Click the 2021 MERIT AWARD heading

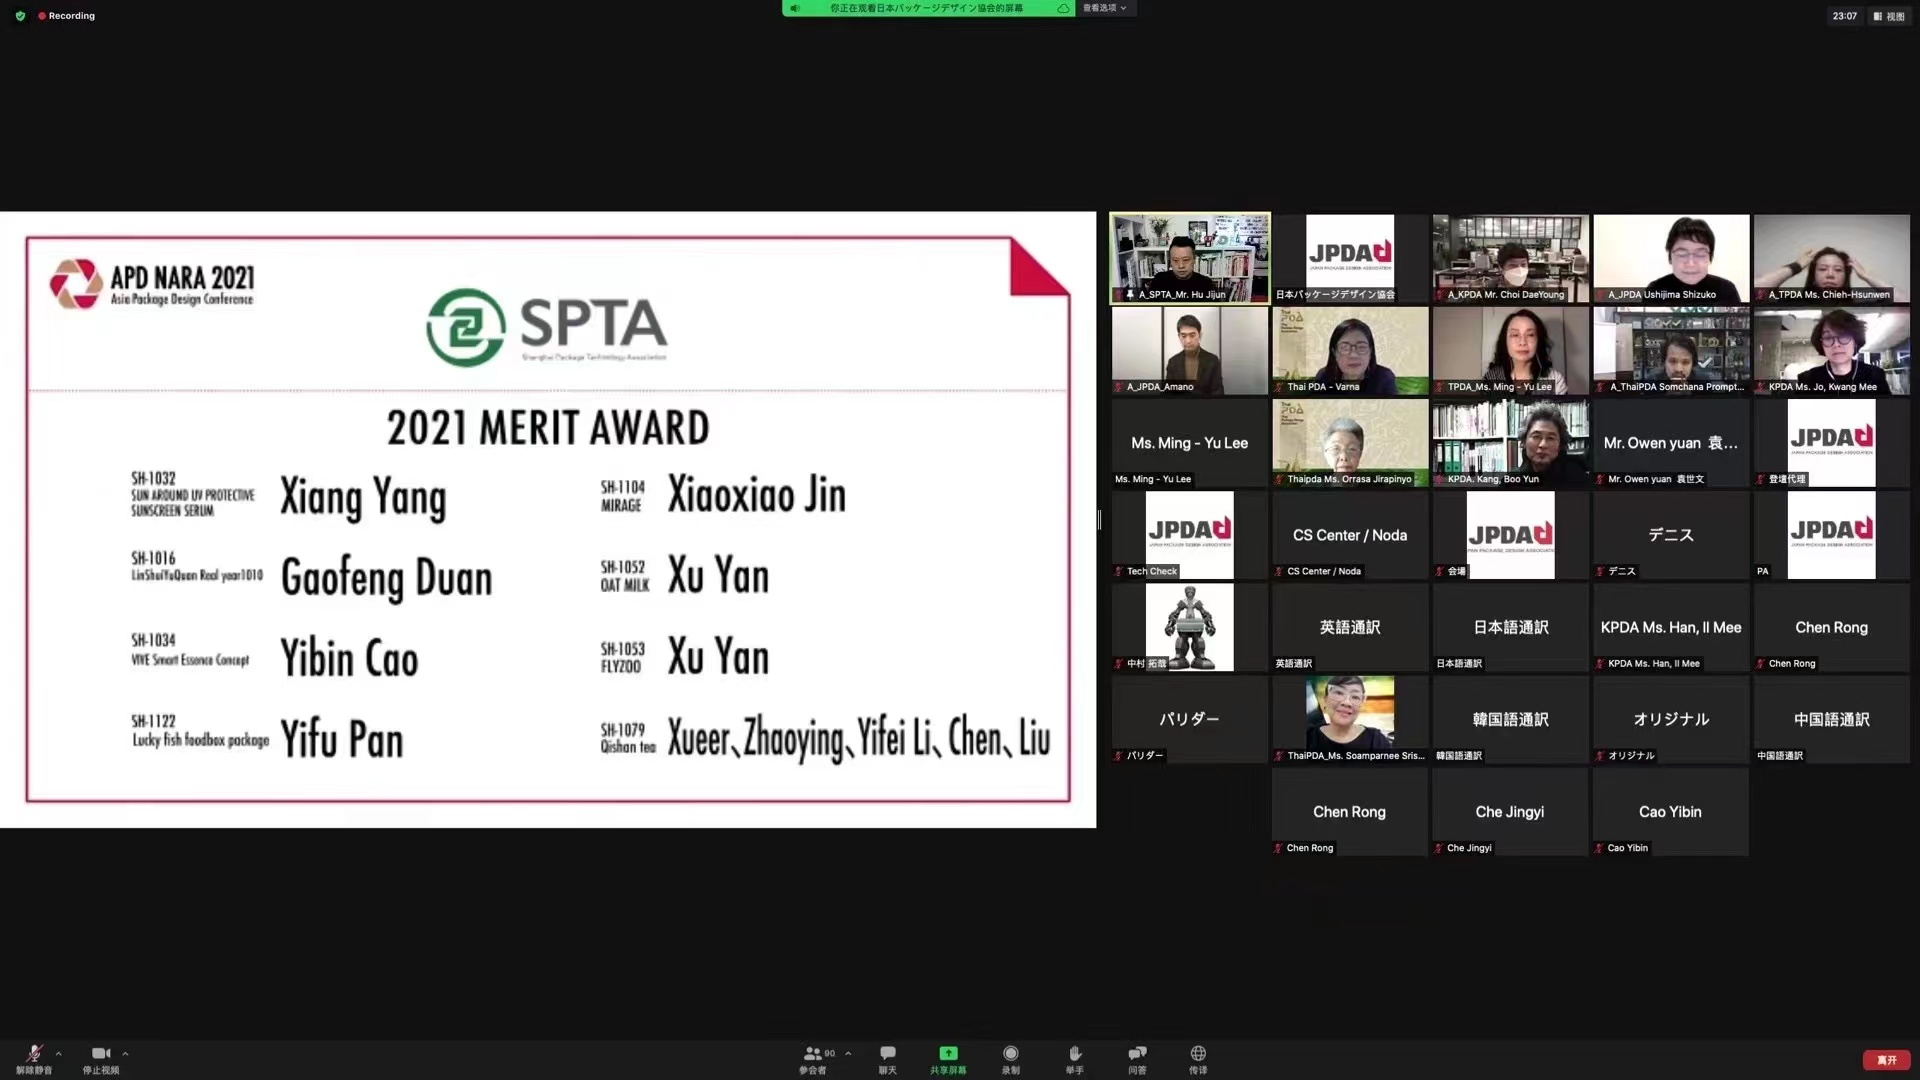click(x=548, y=428)
